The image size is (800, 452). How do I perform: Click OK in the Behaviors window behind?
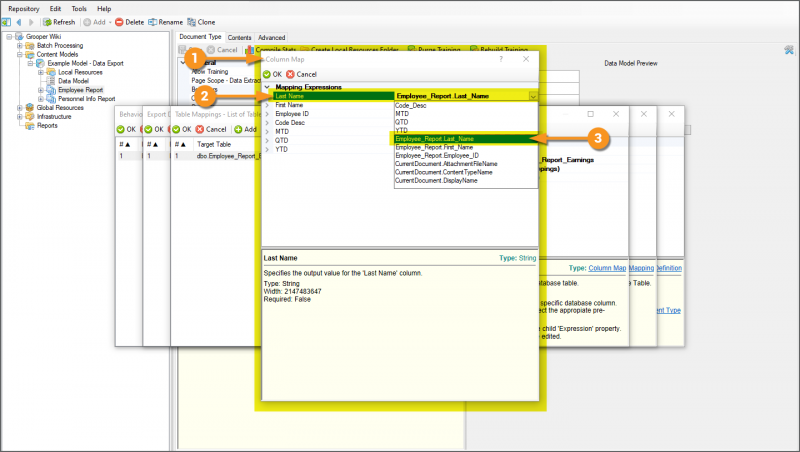coord(126,130)
